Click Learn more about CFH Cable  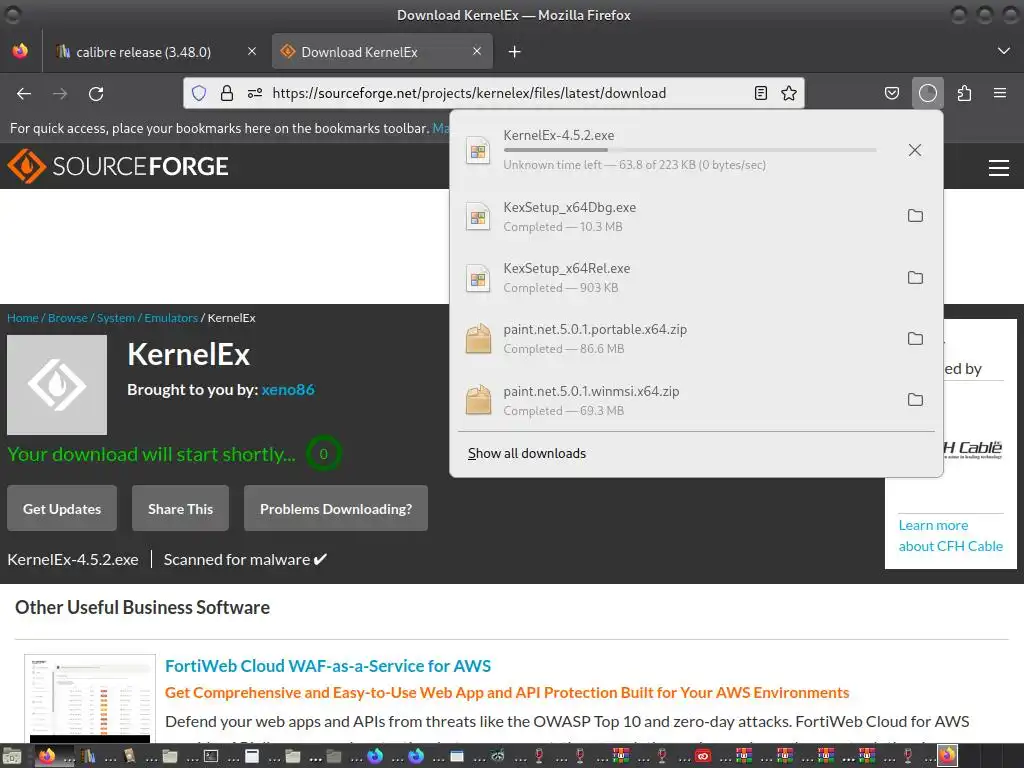[950, 536]
